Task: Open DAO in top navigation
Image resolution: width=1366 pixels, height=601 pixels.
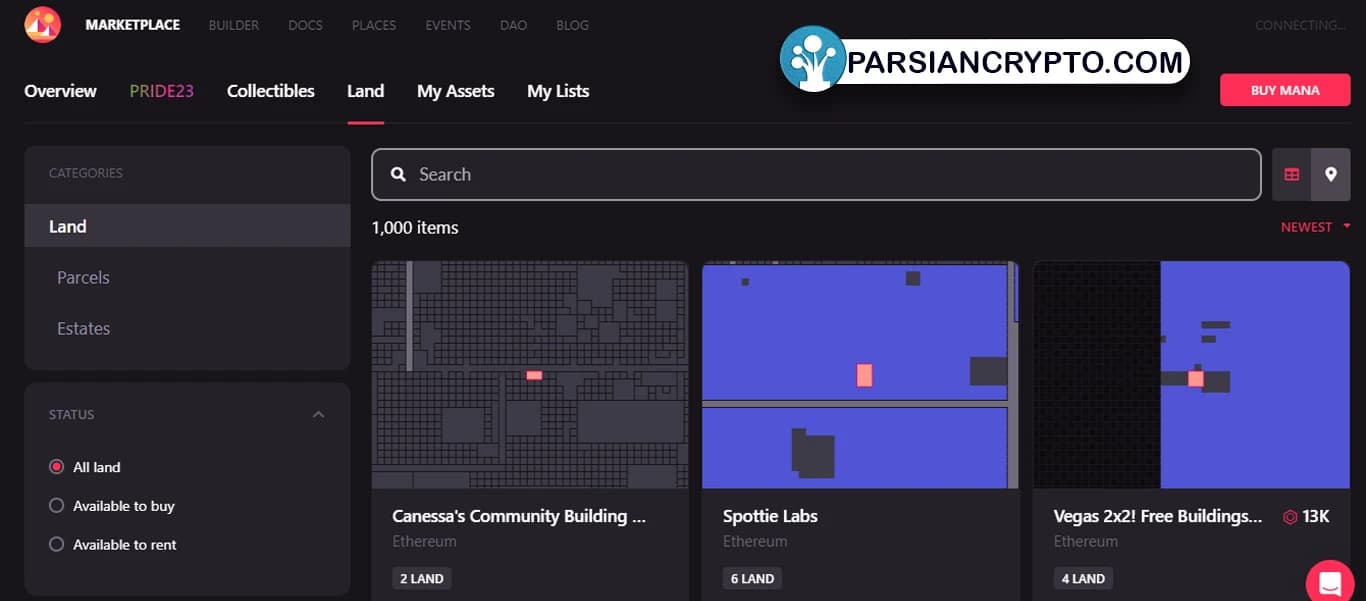Action: tap(513, 25)
